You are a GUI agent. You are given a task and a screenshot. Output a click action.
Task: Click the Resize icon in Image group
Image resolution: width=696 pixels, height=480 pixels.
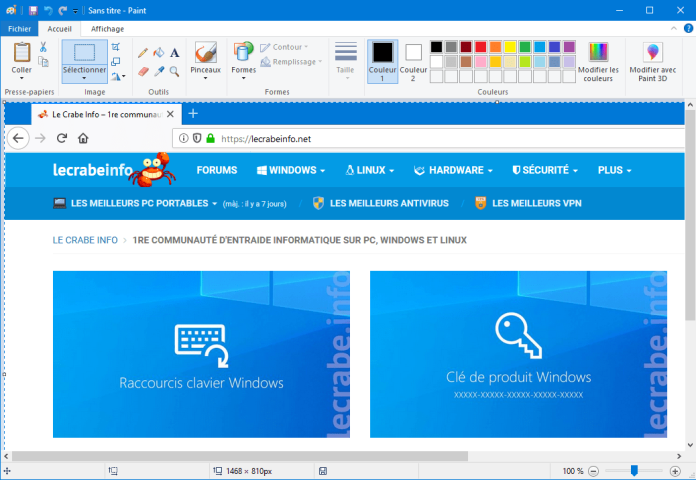pyautogui.click(x=115, y=62)
